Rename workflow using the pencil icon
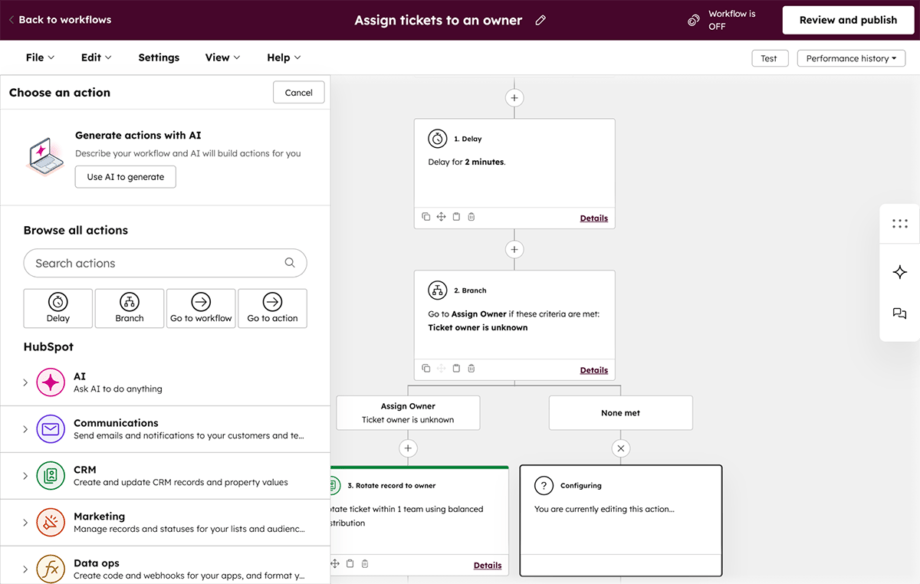 click(540, 19)
